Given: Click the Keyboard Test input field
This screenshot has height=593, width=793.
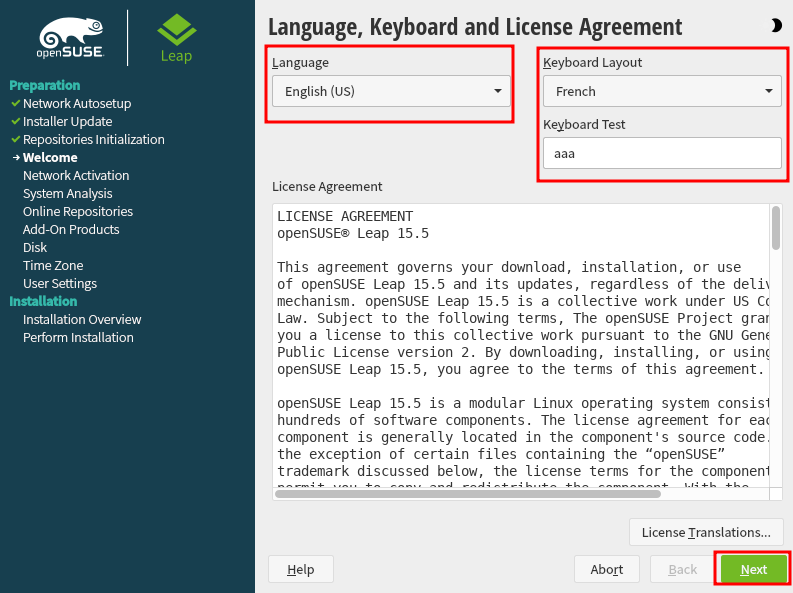Looking at the screenshot, I should coord(662,153).
